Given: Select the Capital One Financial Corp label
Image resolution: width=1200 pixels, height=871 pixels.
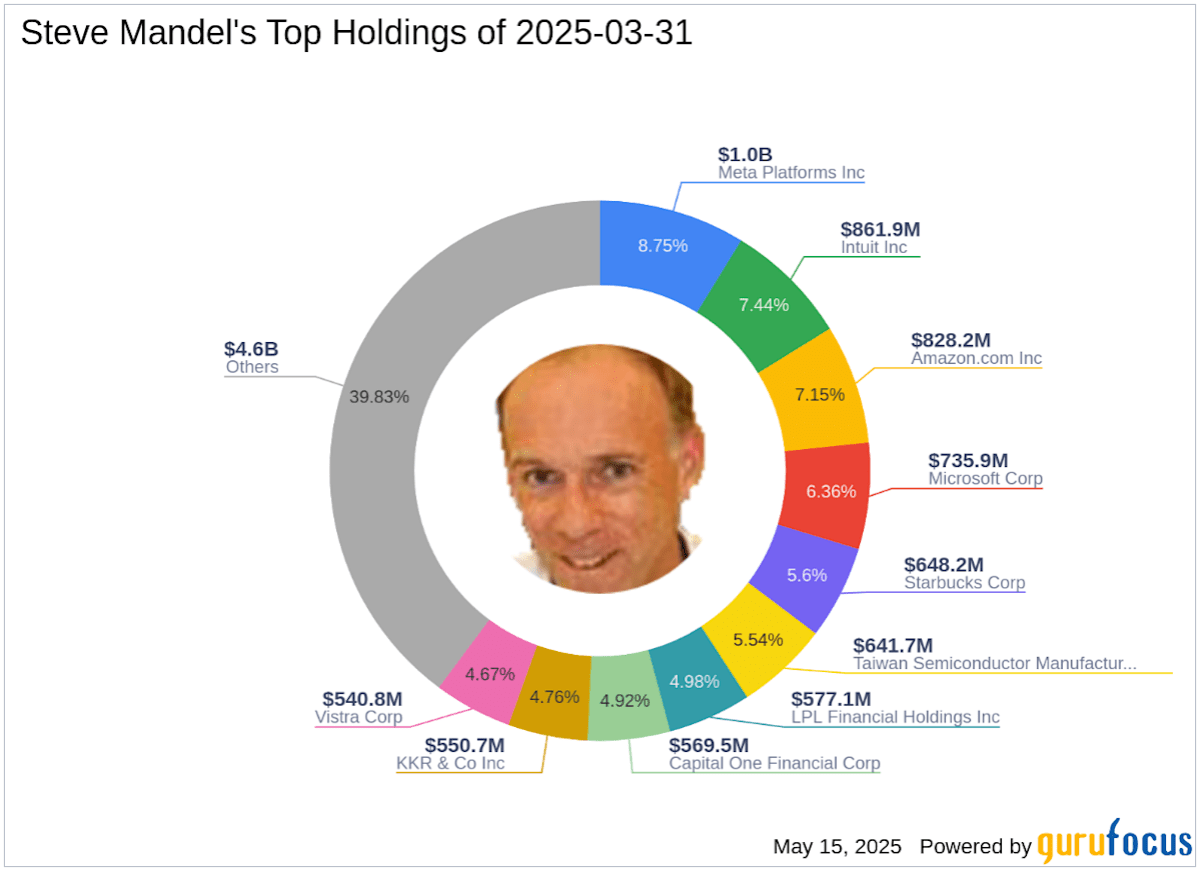Looking at the screenshot, I should coord(775,763).
